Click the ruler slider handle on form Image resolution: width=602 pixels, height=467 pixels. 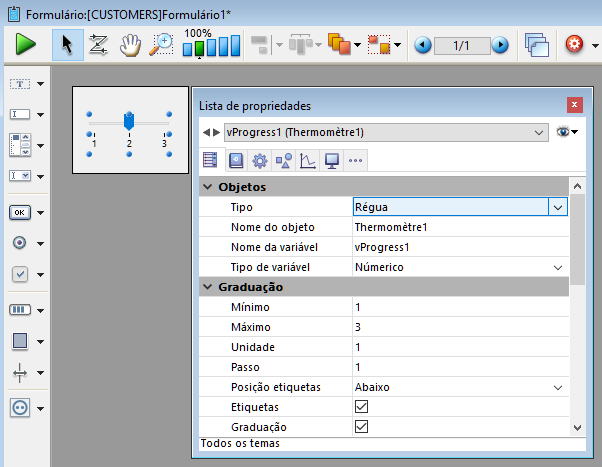pyautogui.click(x=128, y=121)
